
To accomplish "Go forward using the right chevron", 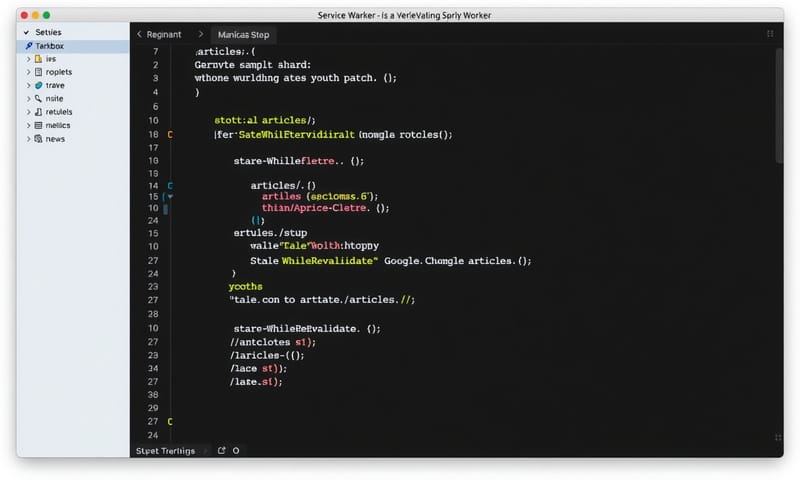I will (x=201, y=34).
